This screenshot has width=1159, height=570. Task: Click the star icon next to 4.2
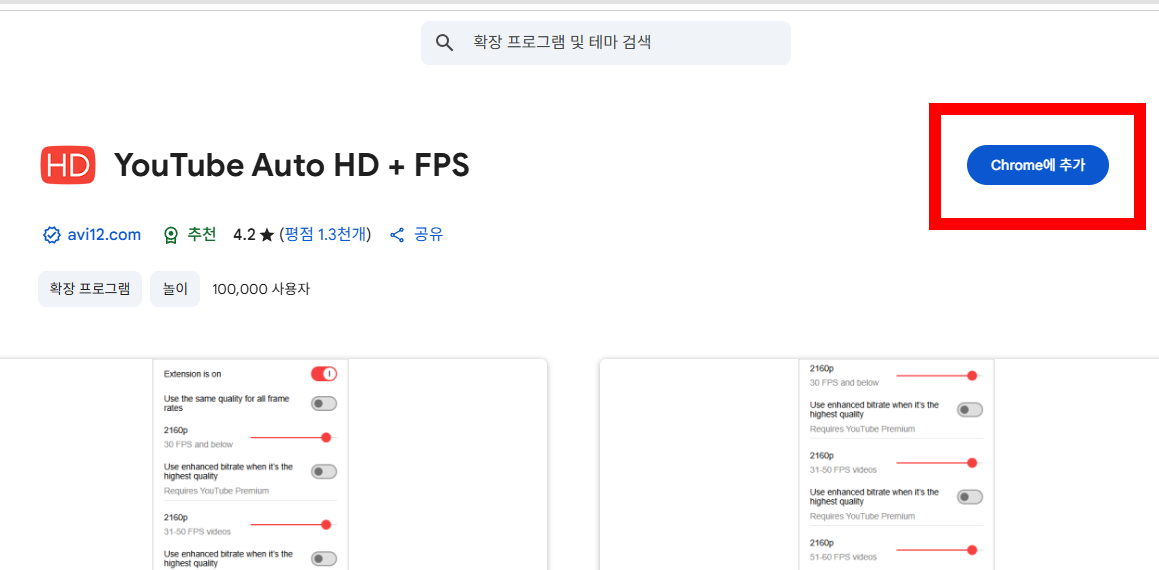point(267,235)
